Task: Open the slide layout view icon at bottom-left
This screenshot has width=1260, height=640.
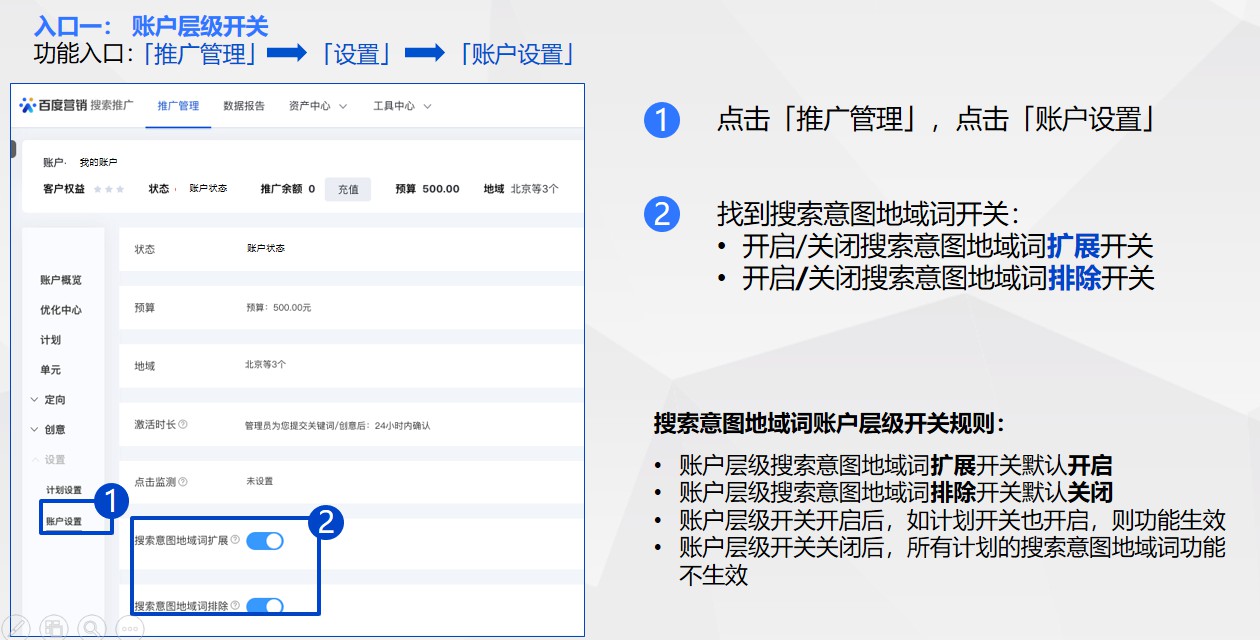Action: point(54,627)
